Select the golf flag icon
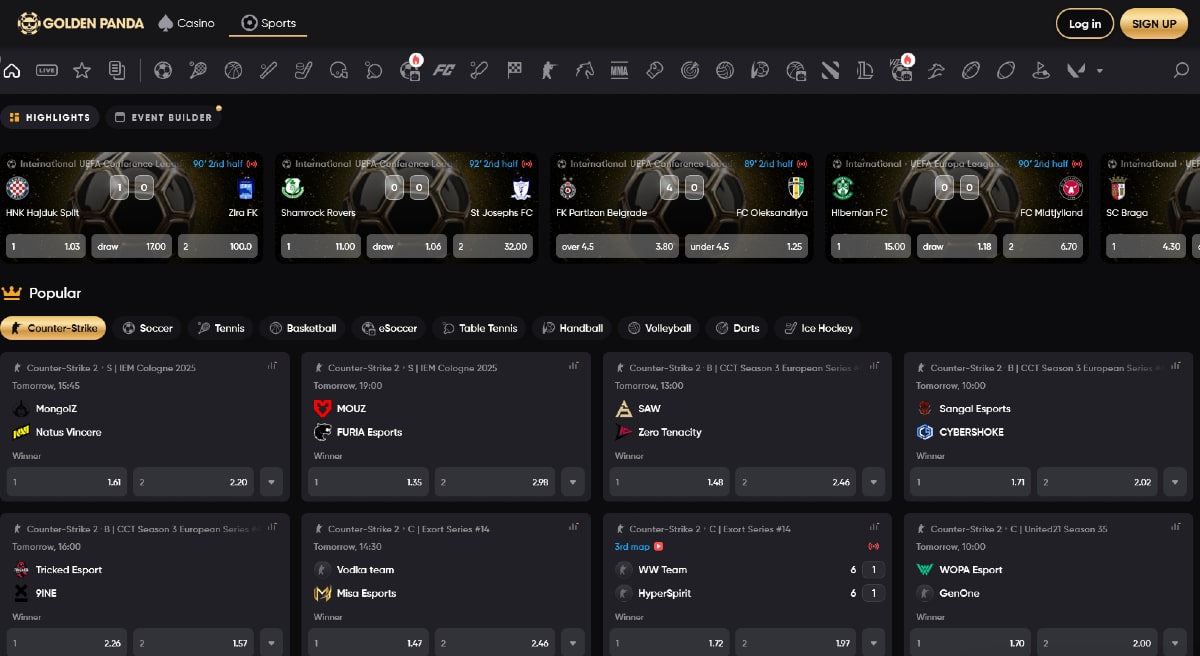The width and height of the screenshot is (1200, 656). pos(1040,70)
